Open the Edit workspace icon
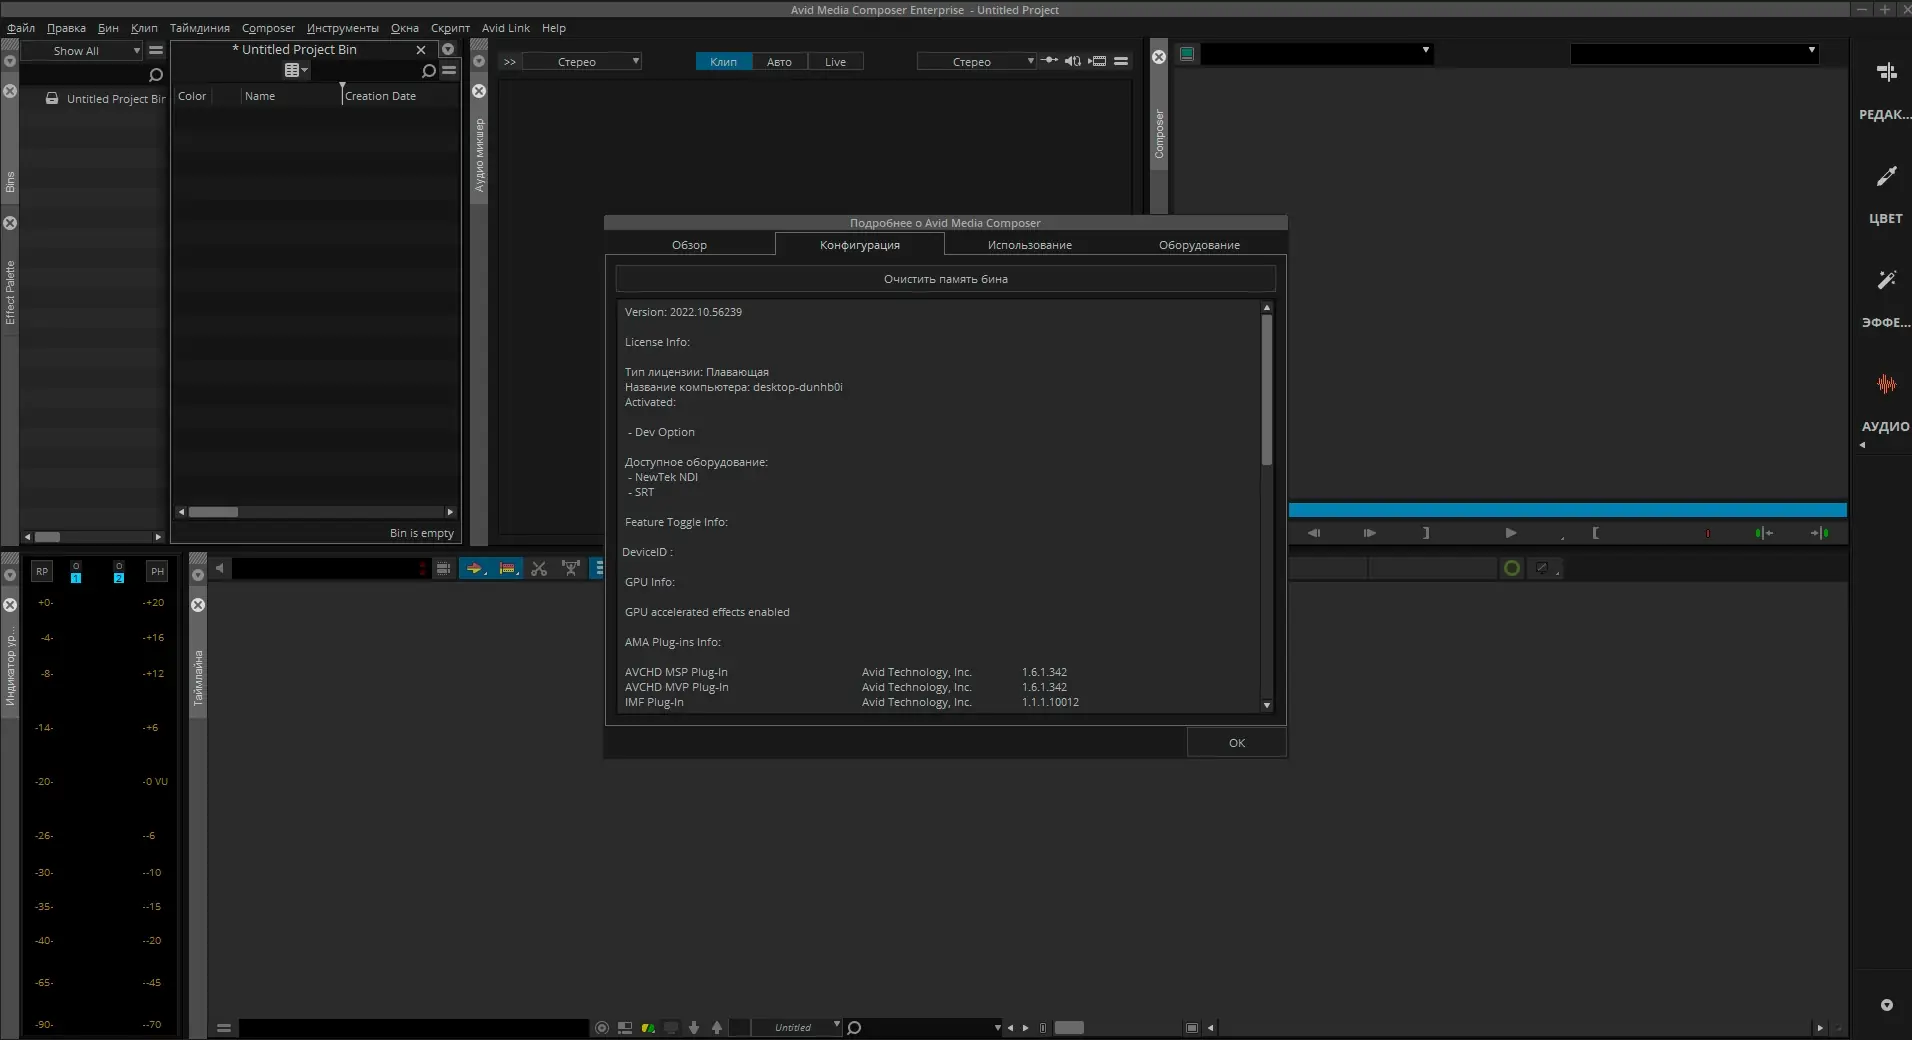The height and width of the screenshot is (1040, 1912). 1886,73
